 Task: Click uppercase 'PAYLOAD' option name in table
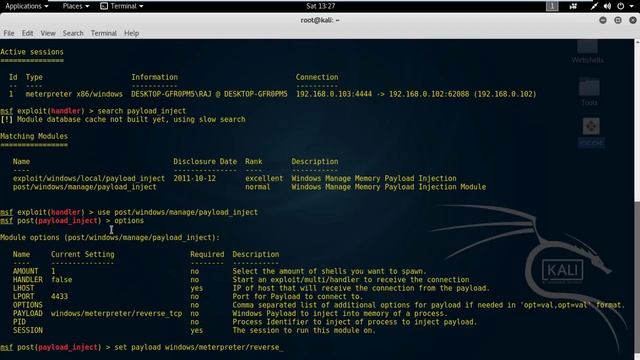coord(27,313)
